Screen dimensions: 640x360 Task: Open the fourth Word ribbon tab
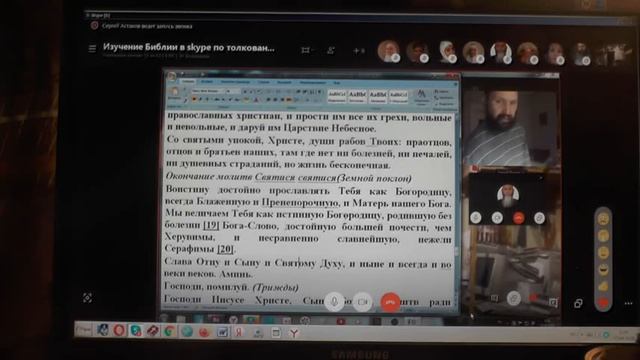pos(264,82)
